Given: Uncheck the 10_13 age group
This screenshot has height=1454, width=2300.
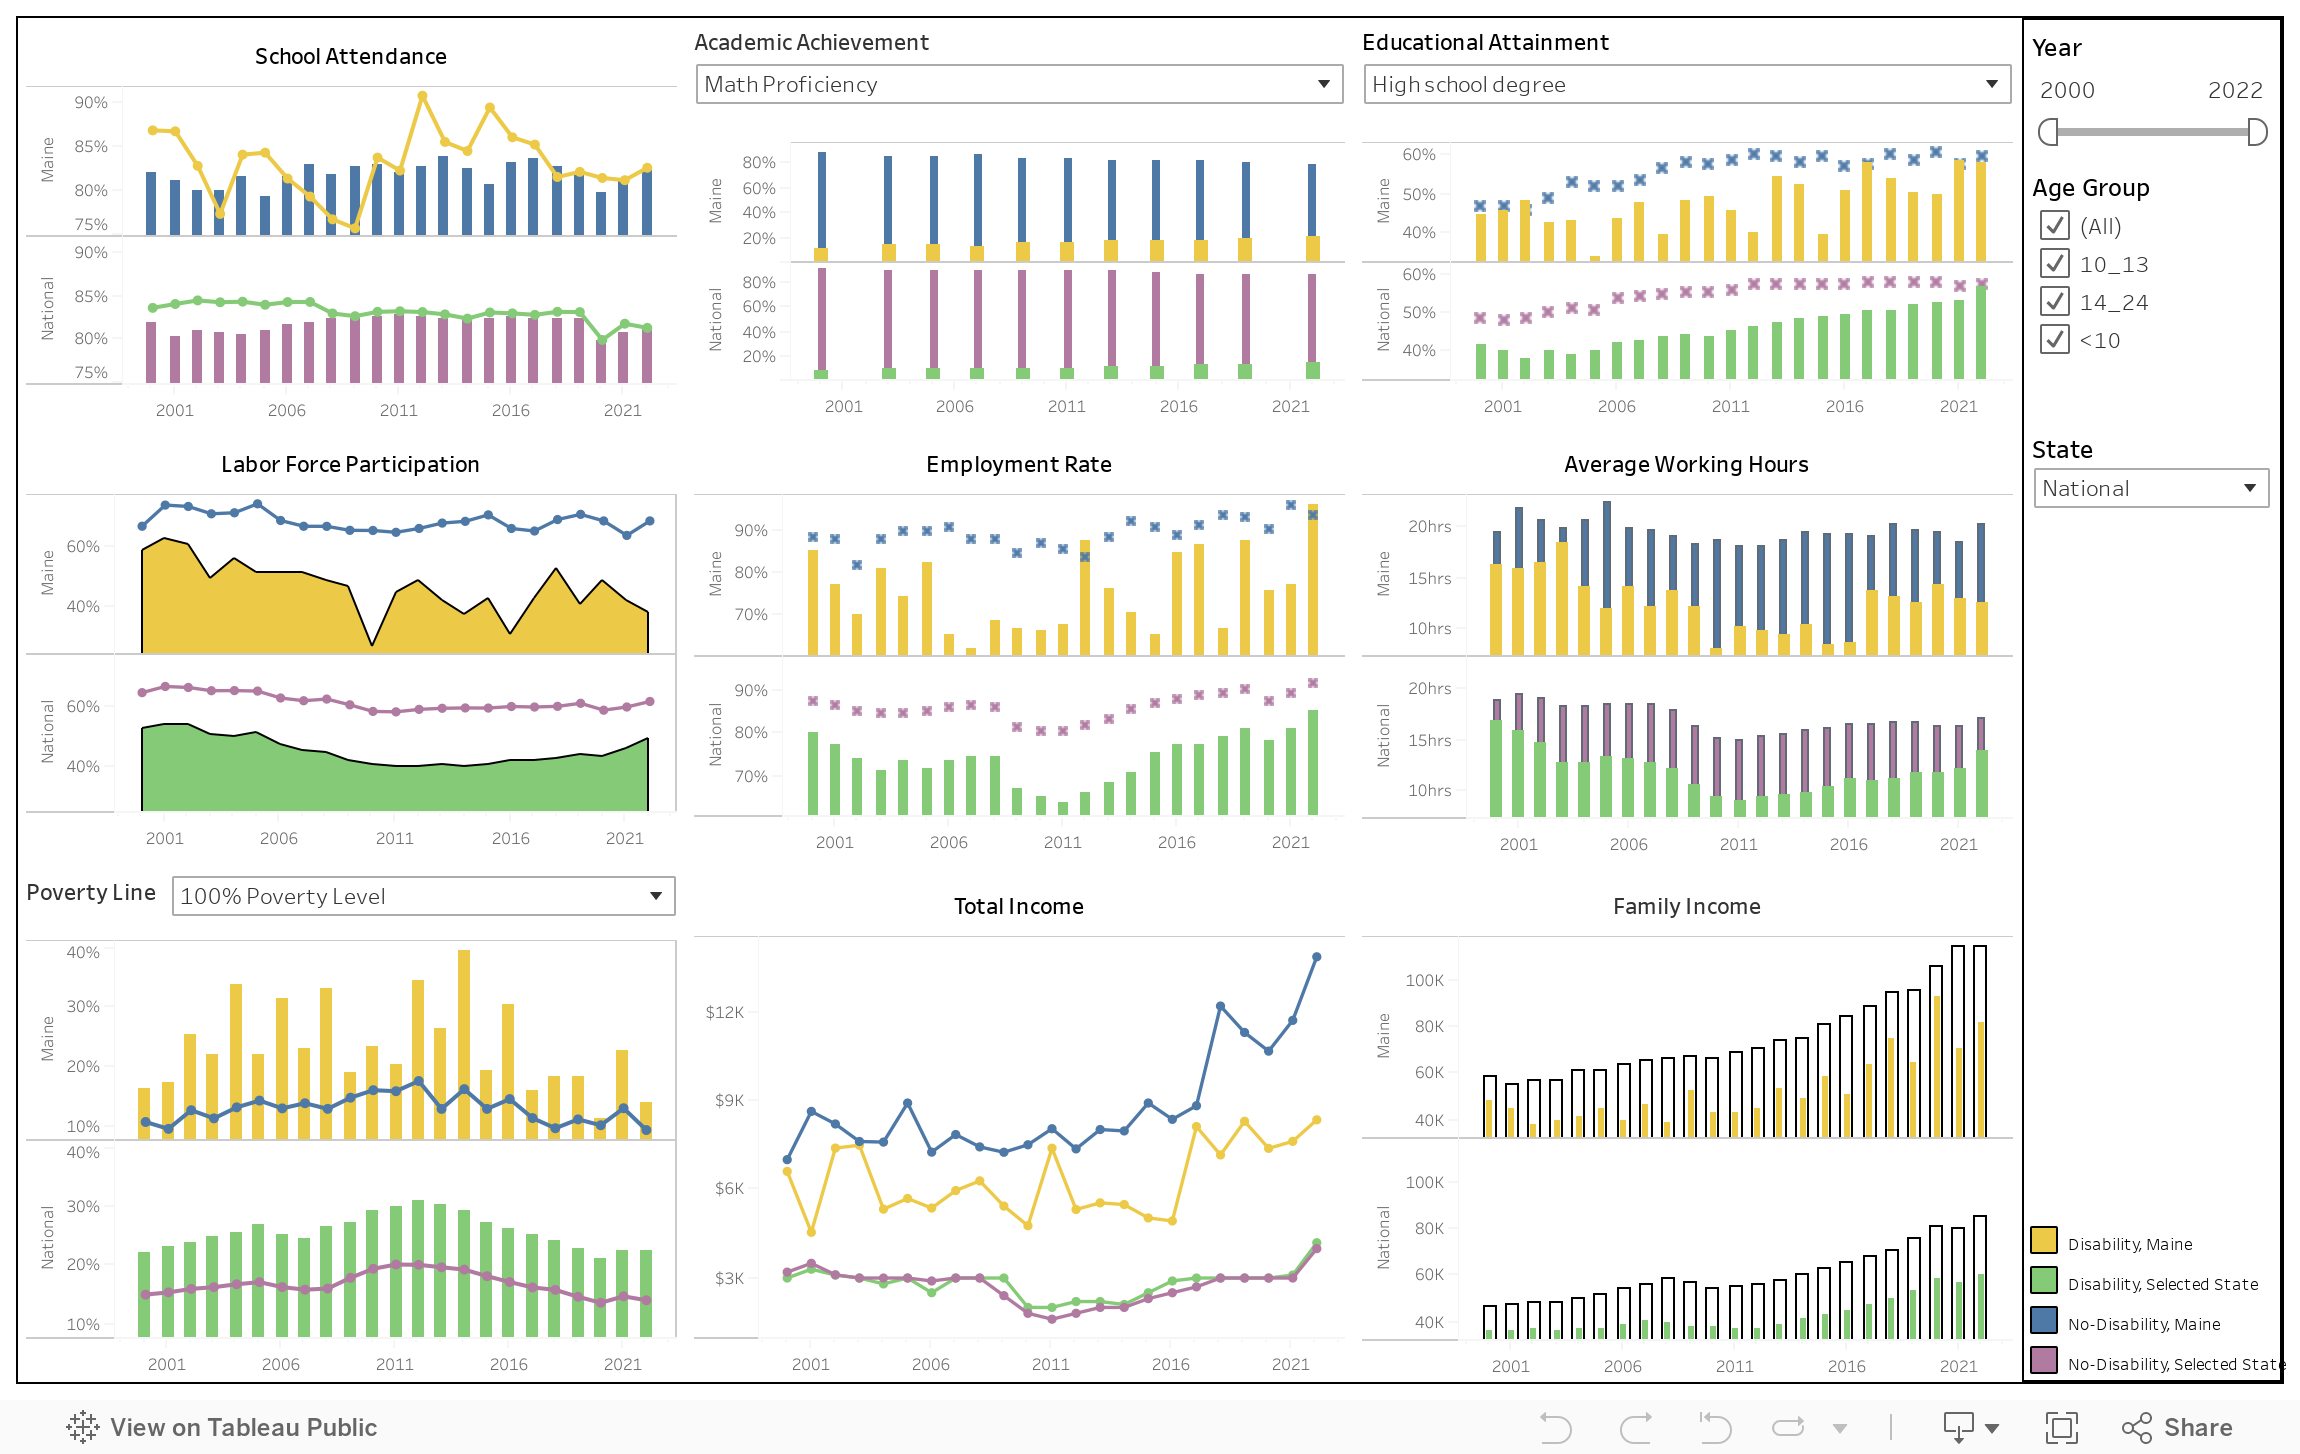Looking at the screenshot, I should 2055,264.
